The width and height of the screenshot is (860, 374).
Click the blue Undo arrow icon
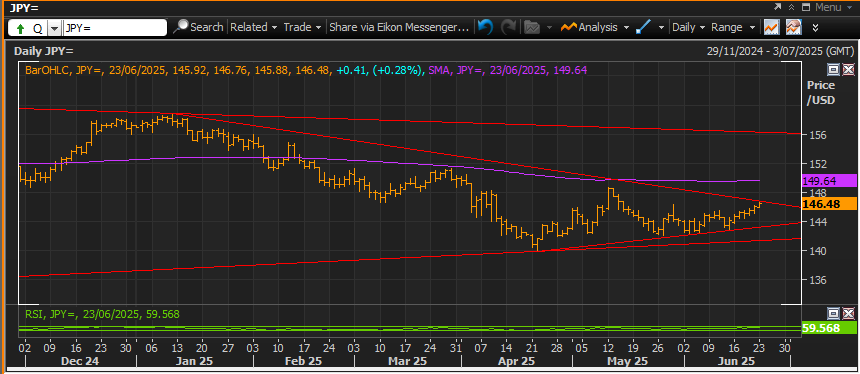[484, 27]
